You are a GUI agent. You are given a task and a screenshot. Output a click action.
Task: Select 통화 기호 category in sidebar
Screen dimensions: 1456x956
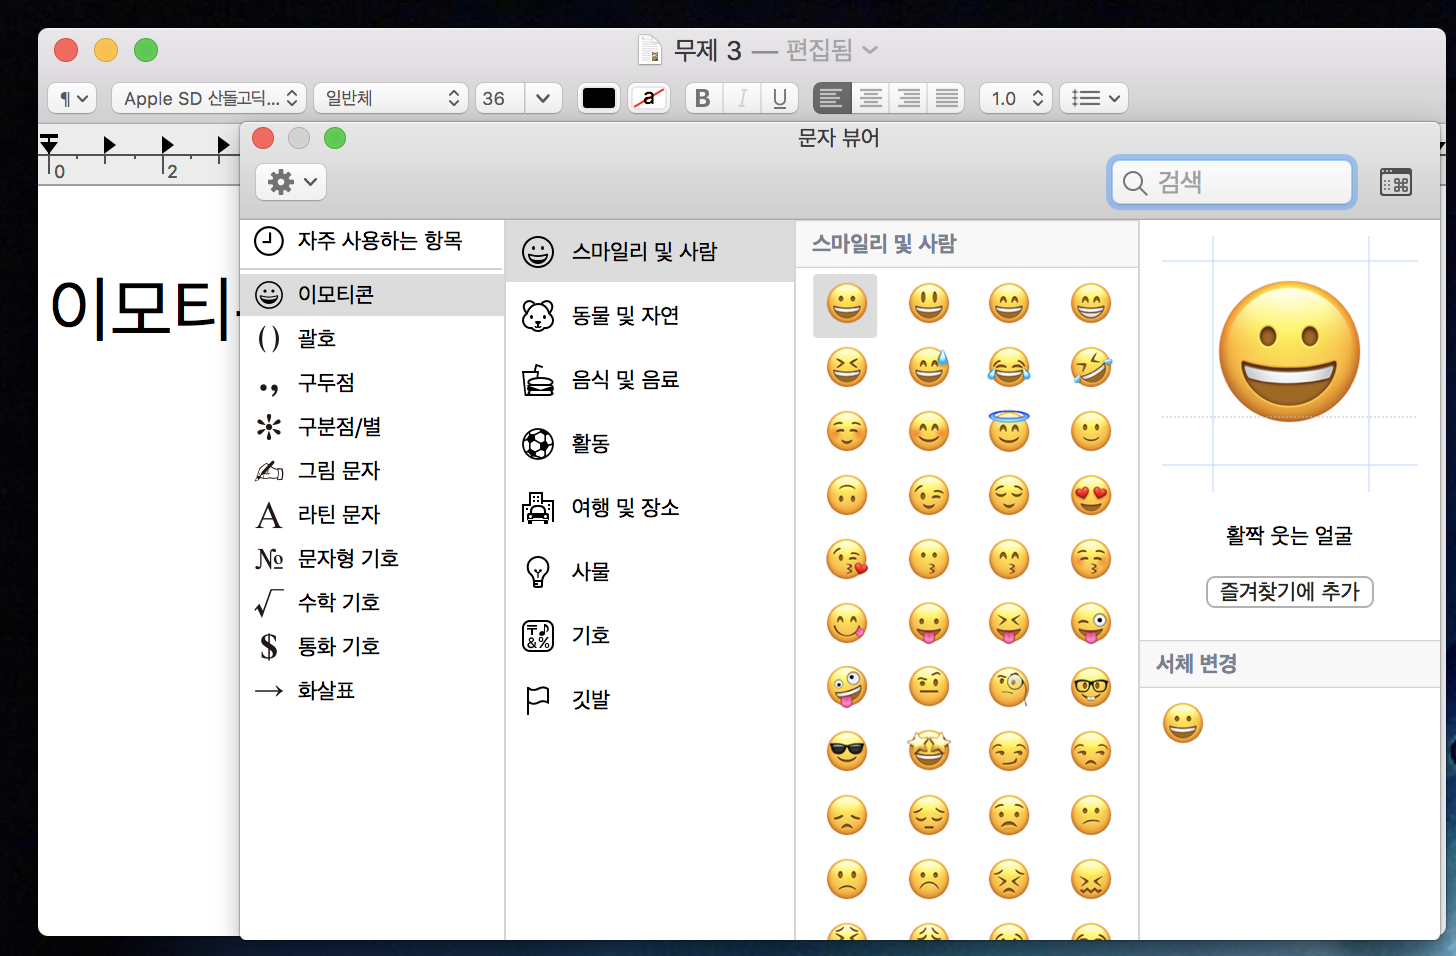[x=372, y=646]
